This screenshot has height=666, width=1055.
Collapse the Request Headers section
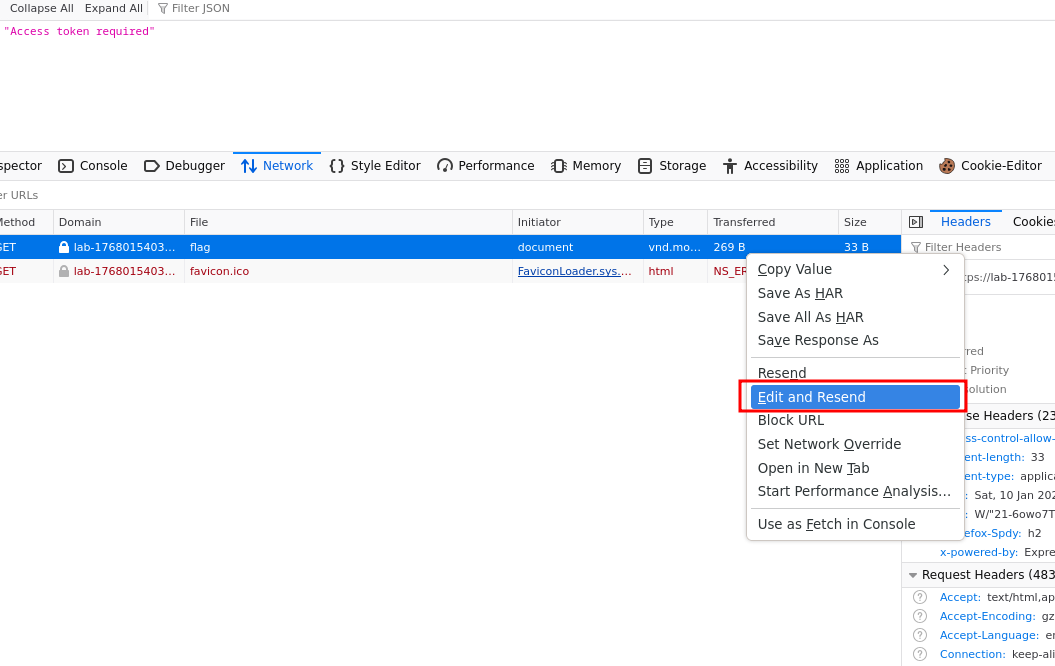click(913, 575)
